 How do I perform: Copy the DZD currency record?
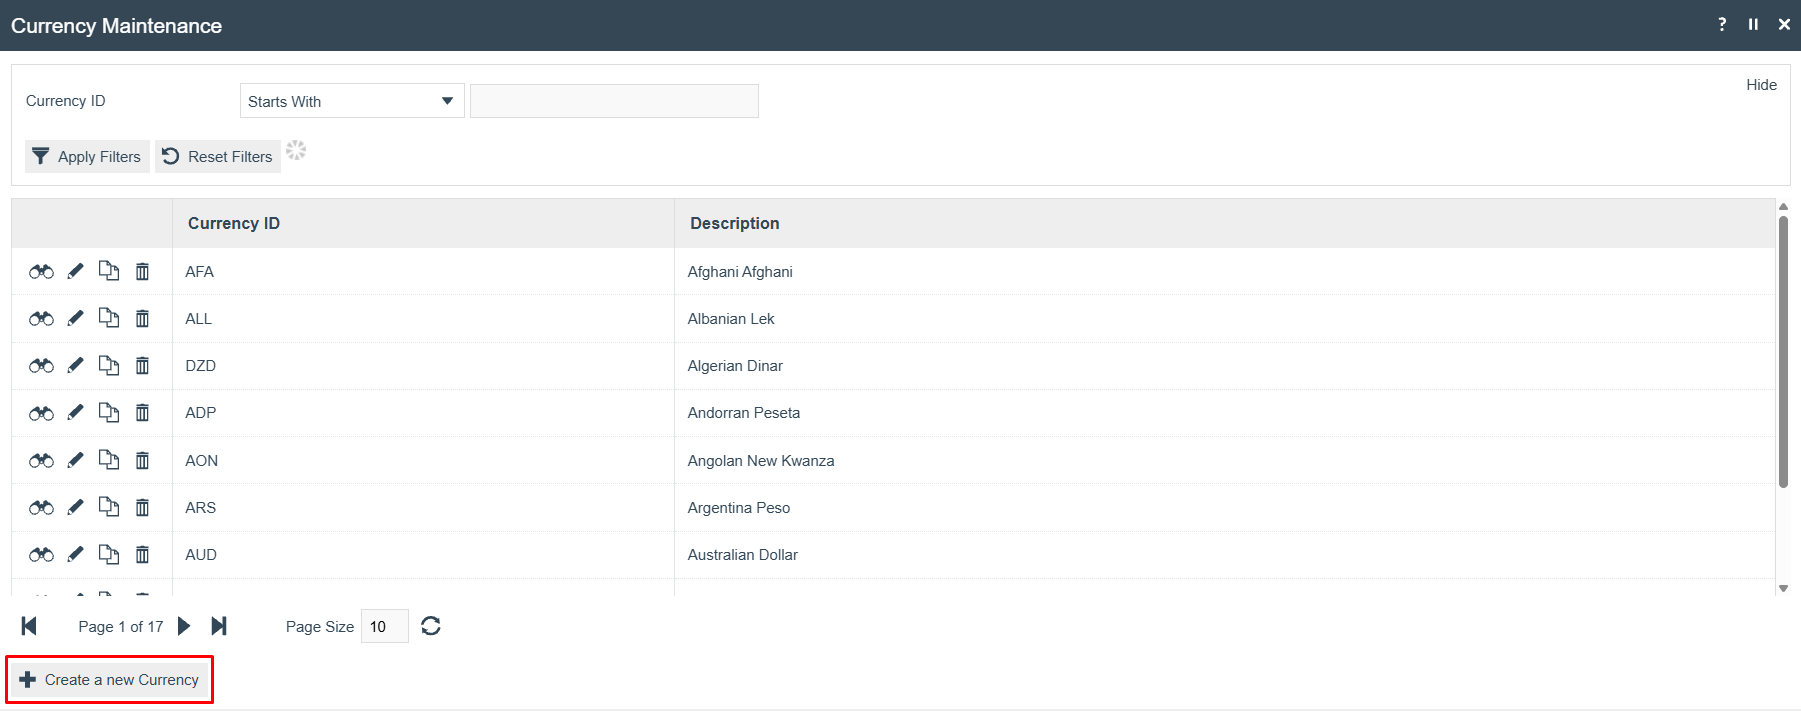(109, 365)
